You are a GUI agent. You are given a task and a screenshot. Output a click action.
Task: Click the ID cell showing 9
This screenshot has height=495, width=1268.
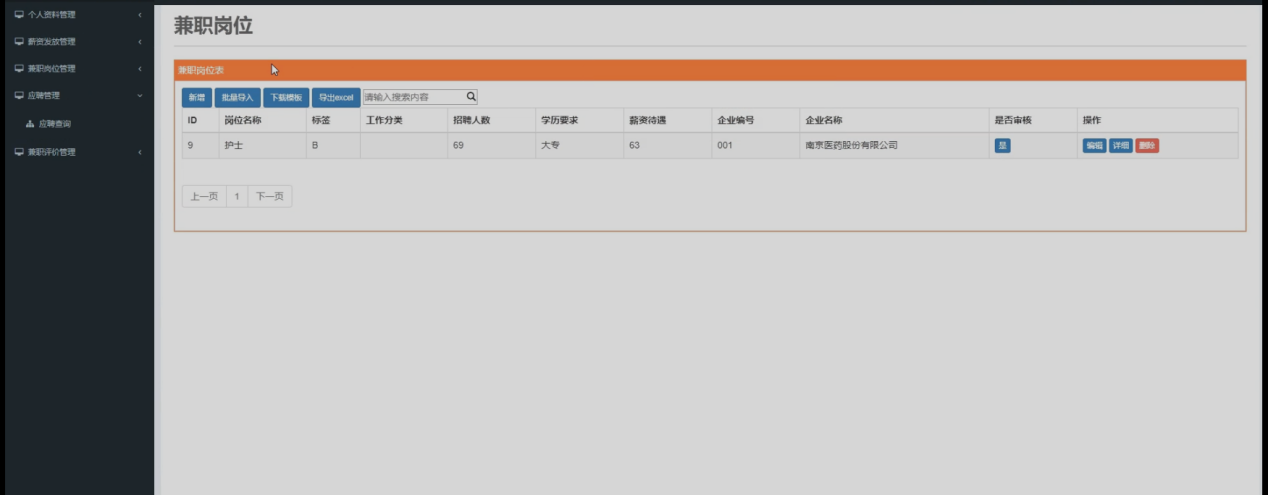[x=201, y=145]
